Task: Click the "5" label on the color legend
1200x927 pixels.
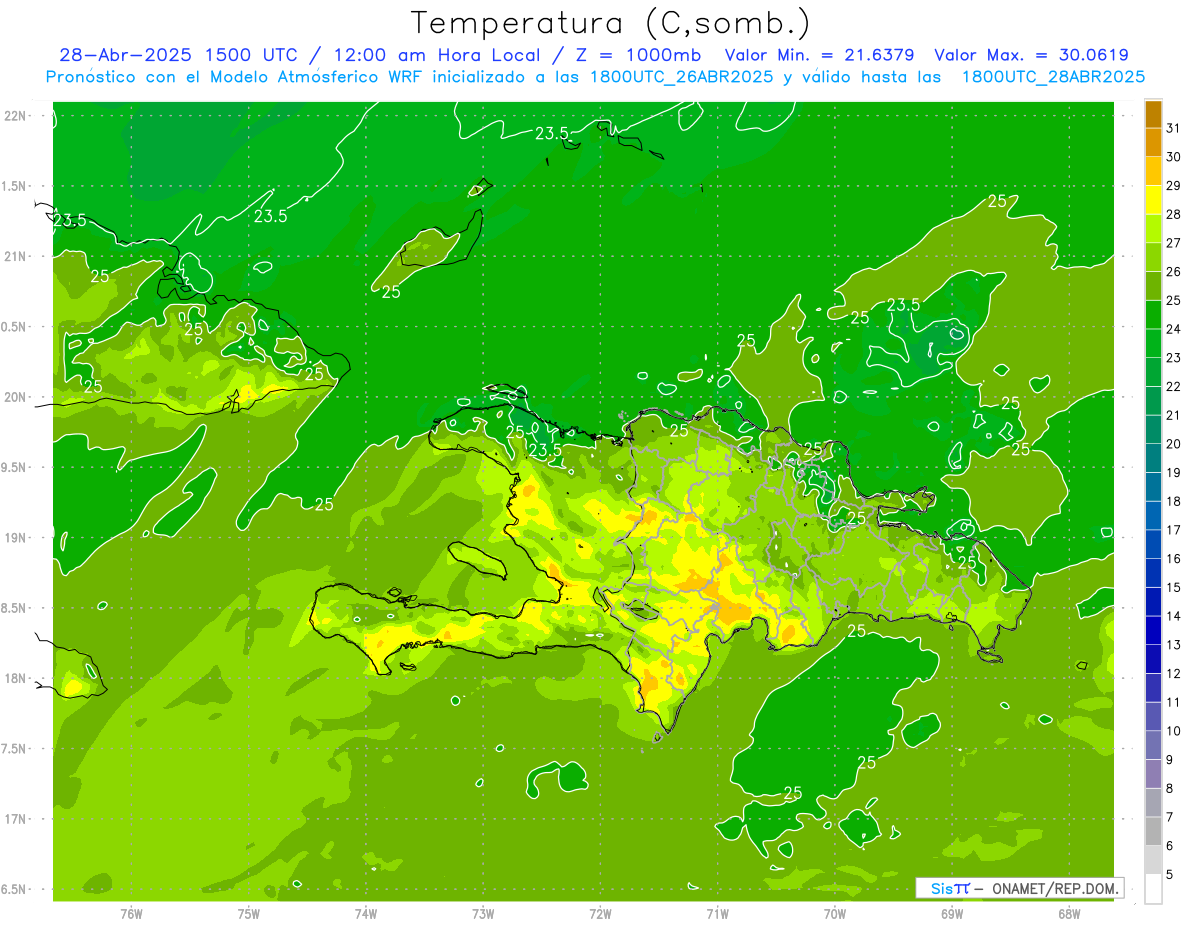Action: pos(1169,874)
